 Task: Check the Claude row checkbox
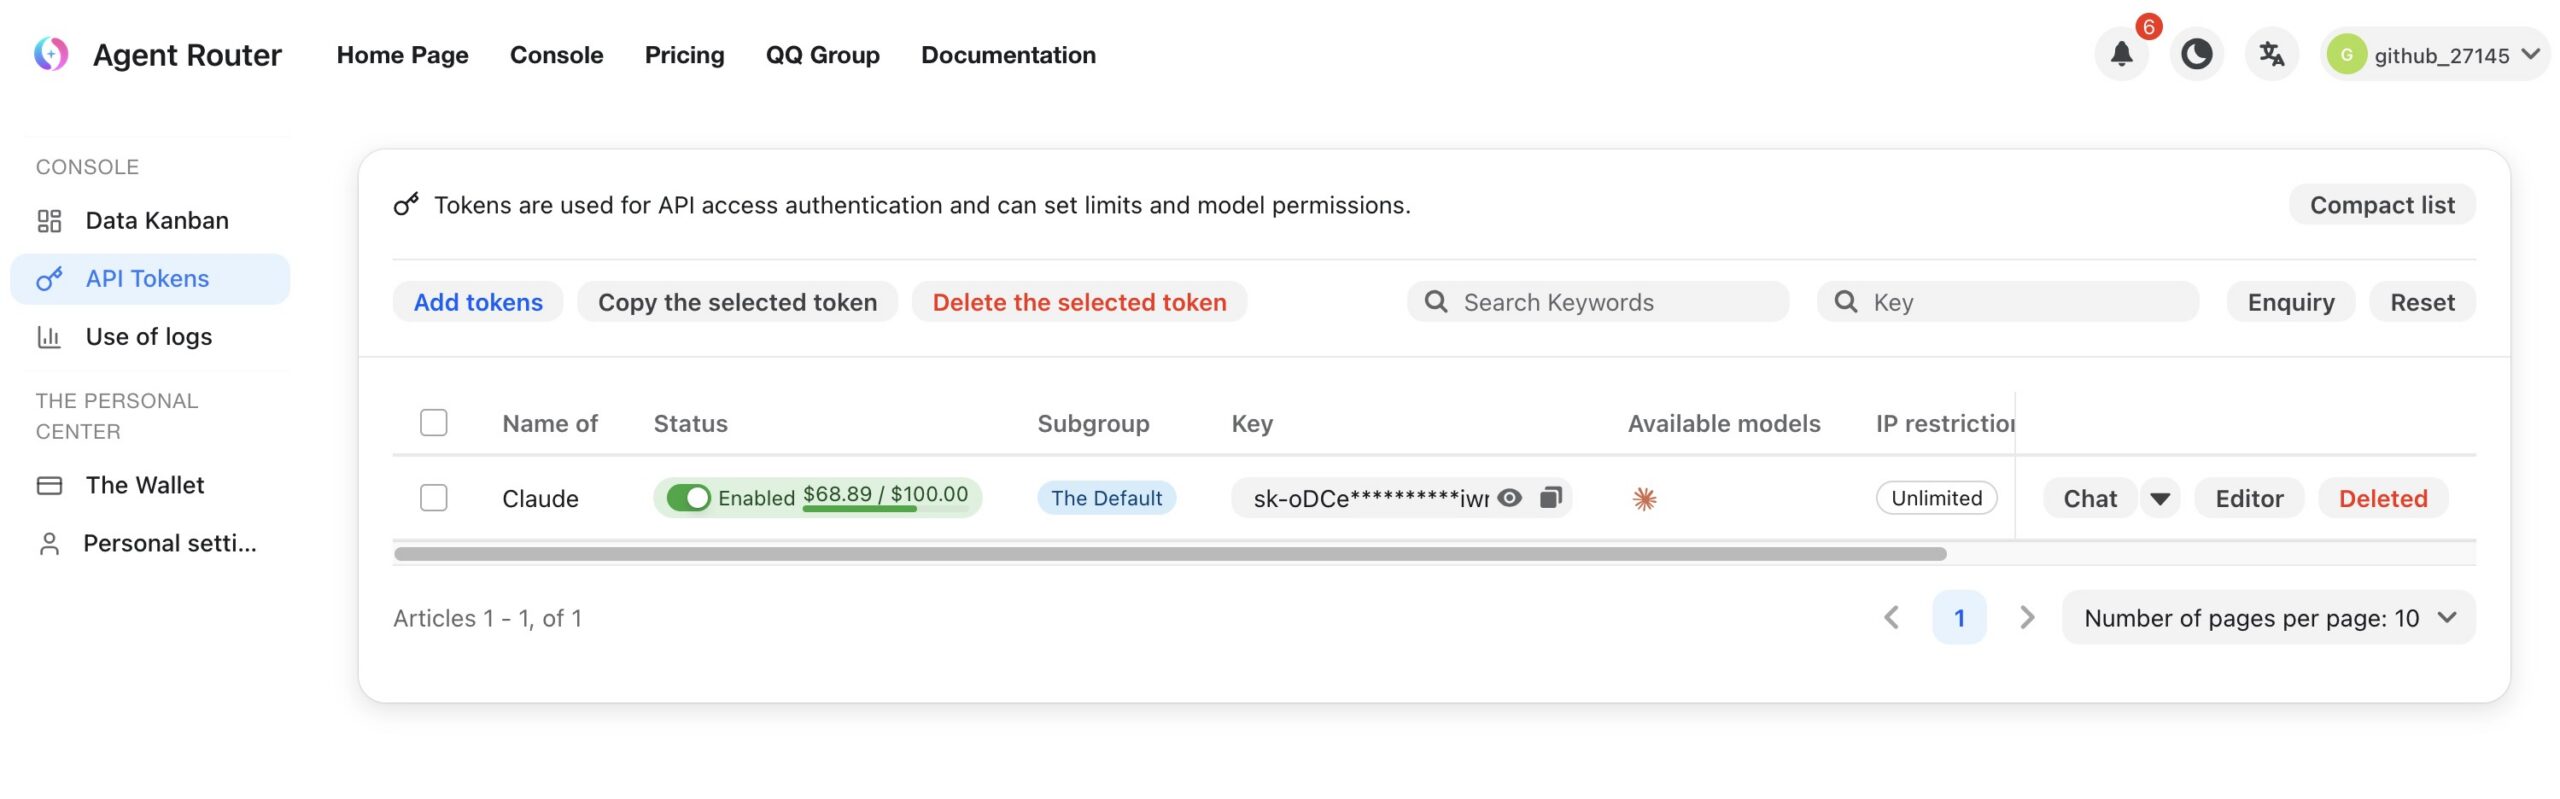click(x=433, y=498)
